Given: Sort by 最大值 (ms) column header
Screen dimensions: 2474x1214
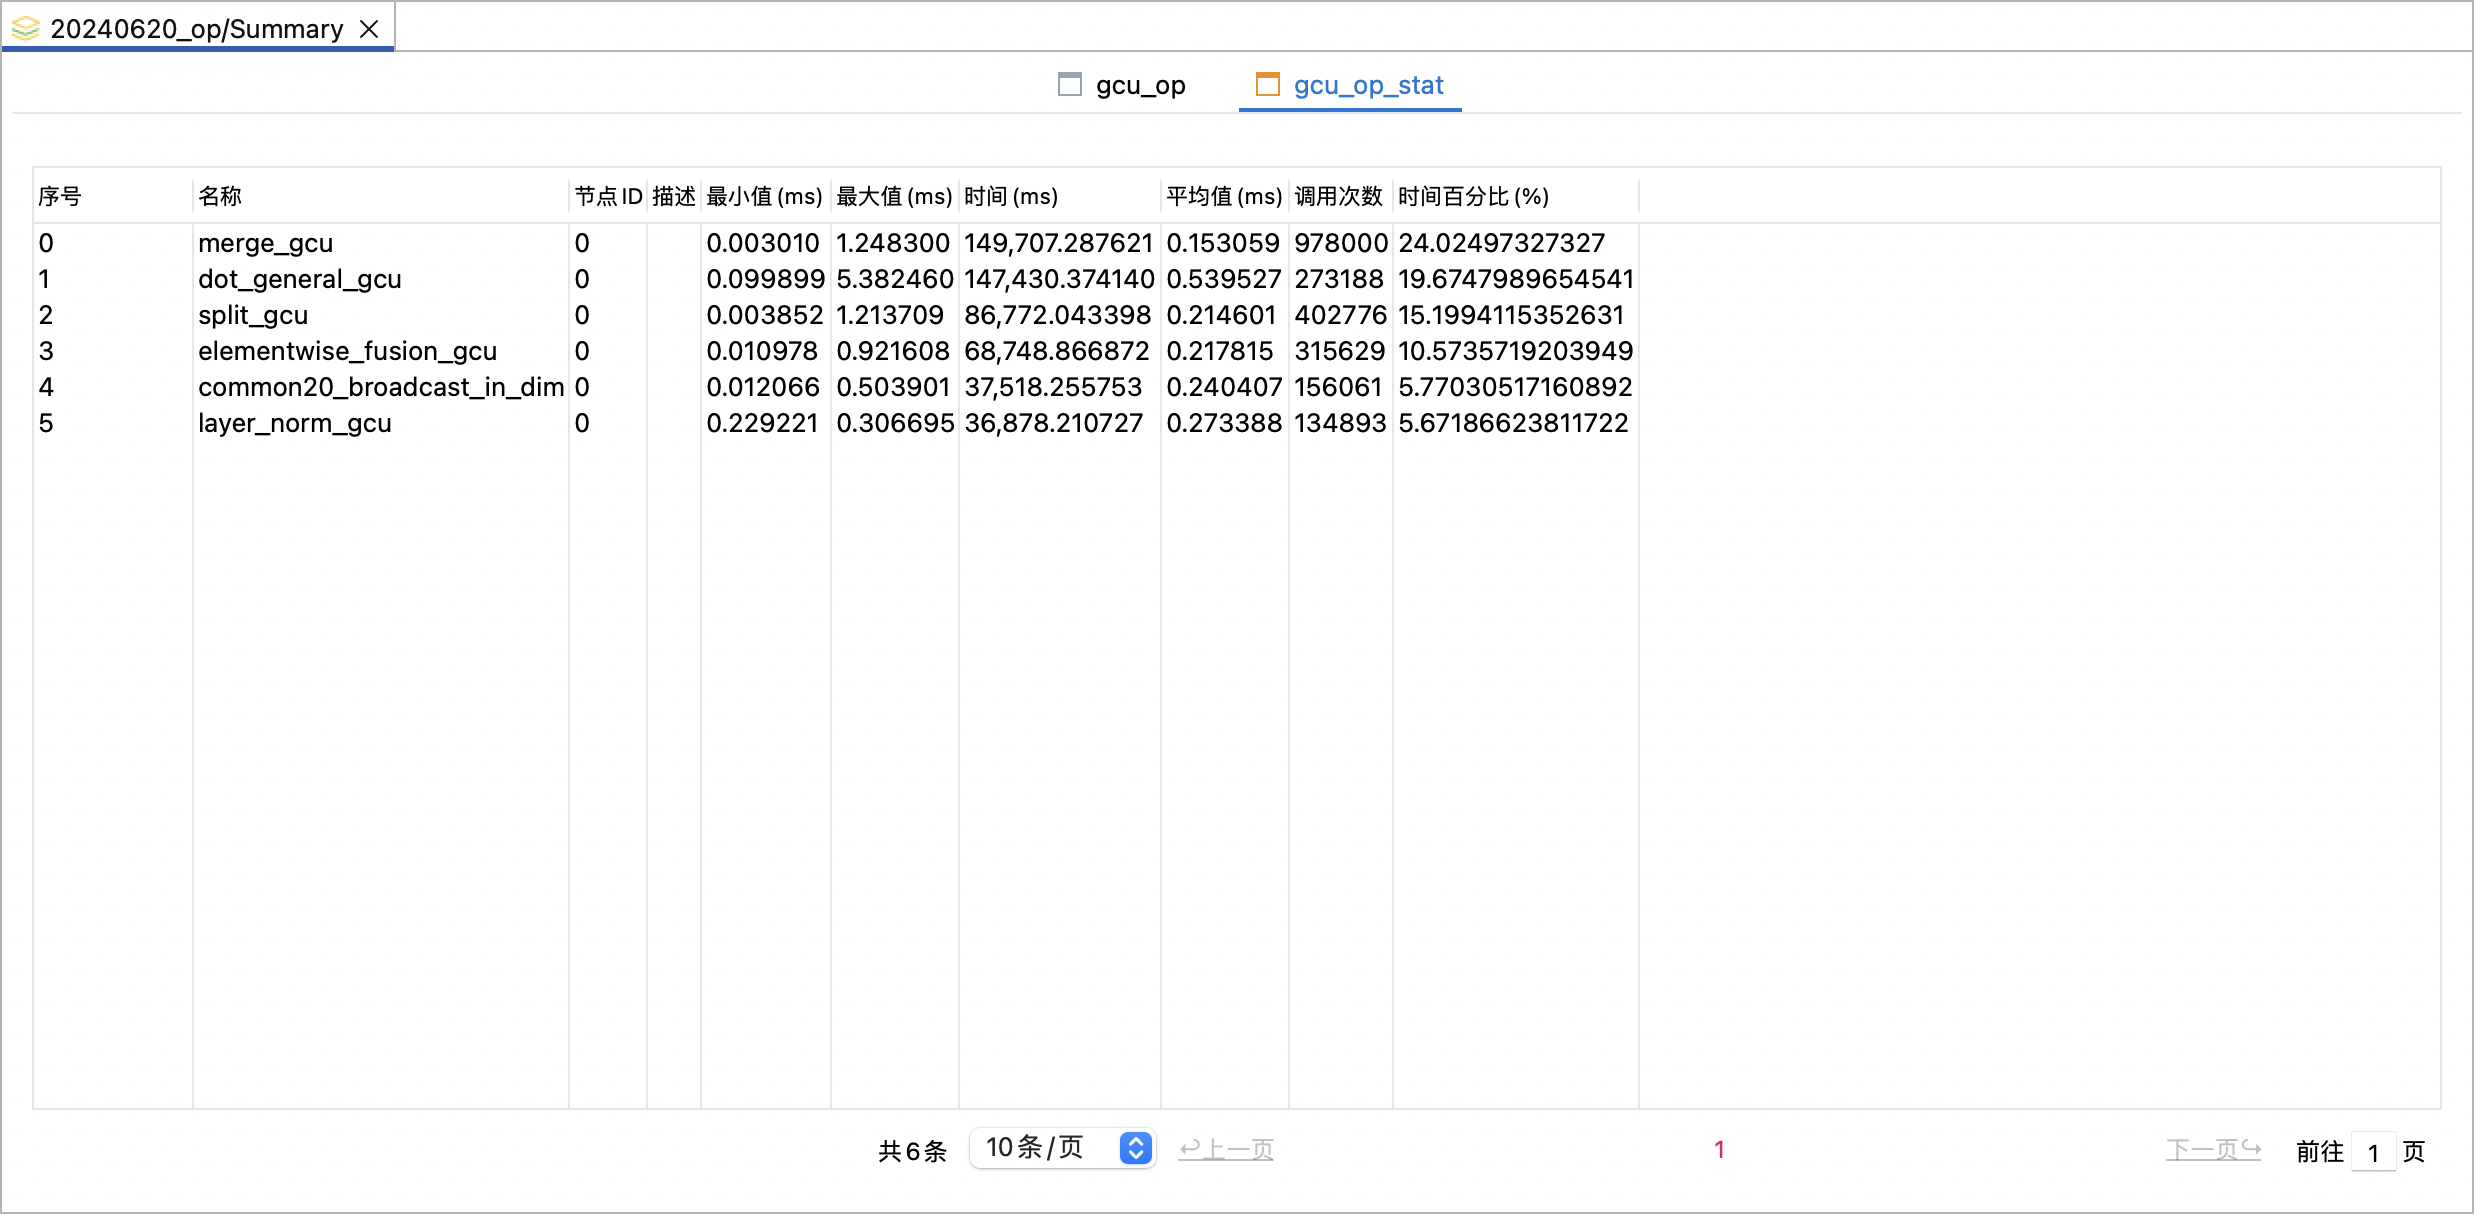Looking at the screenshot, I should click(x=894, y=196).
